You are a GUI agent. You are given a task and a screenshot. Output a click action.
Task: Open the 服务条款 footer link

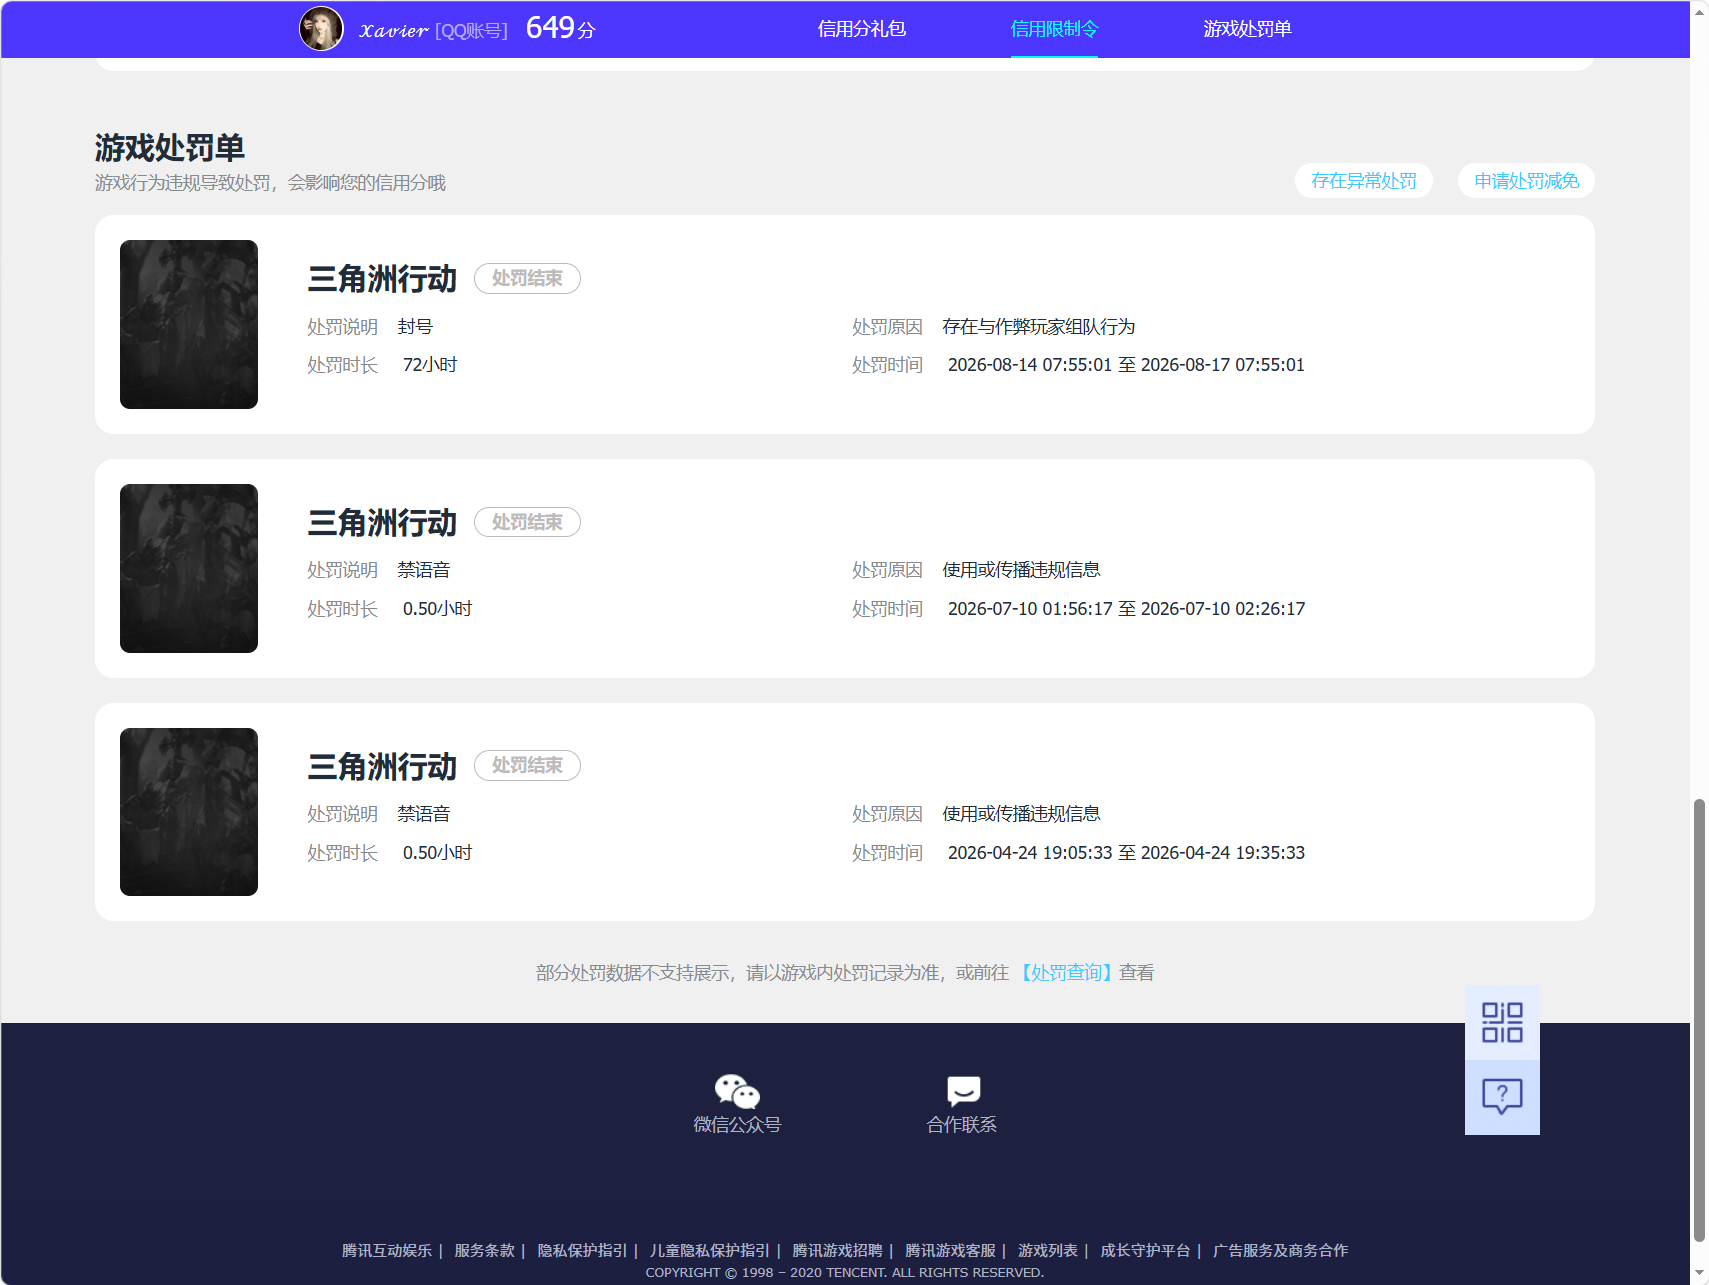pyautogui.click(x=484, y=1251)
